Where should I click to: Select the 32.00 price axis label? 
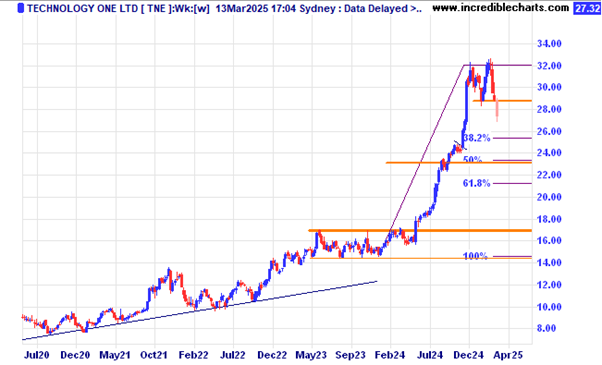549,66
